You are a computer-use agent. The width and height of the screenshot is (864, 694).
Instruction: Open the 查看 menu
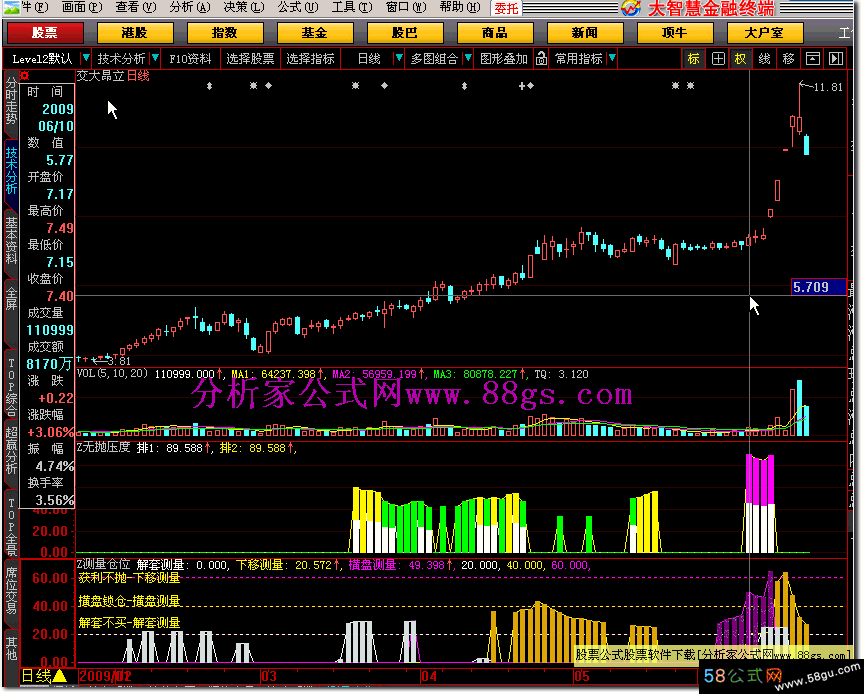click(x=136, y=7)
